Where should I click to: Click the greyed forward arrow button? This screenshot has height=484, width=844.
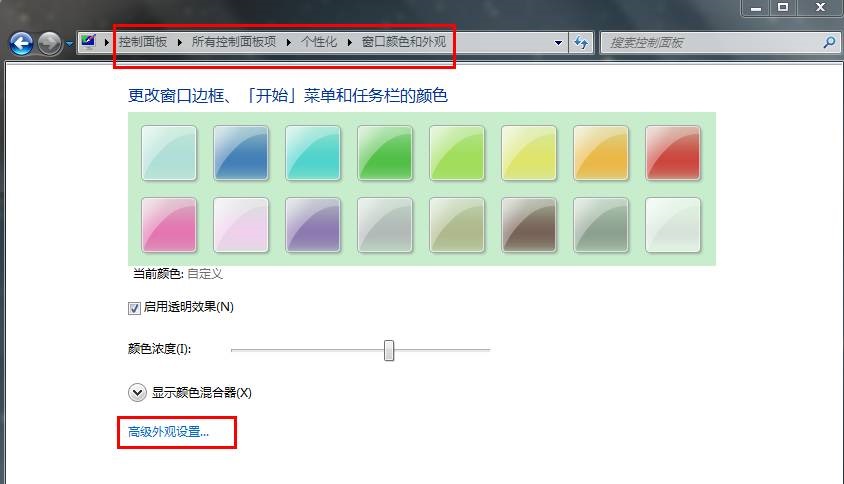(50, 44)
